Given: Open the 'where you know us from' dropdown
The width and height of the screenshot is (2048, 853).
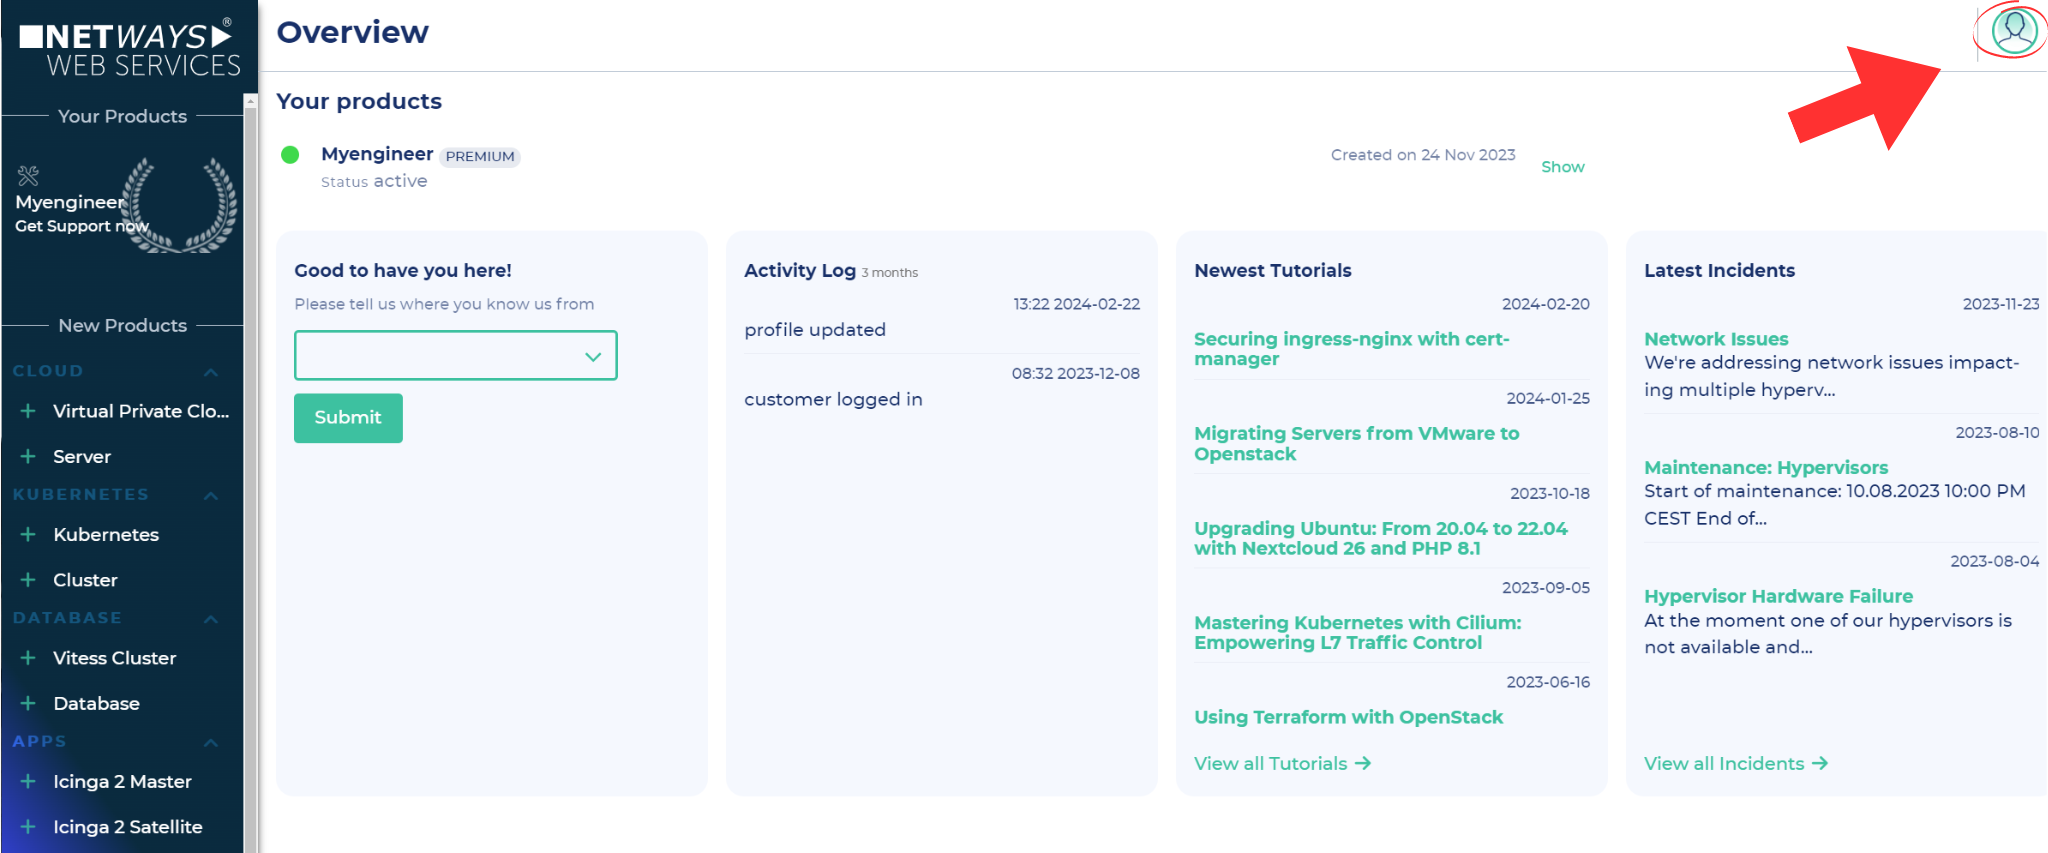Looking at the screenshot, I should (x=455, y=356).
